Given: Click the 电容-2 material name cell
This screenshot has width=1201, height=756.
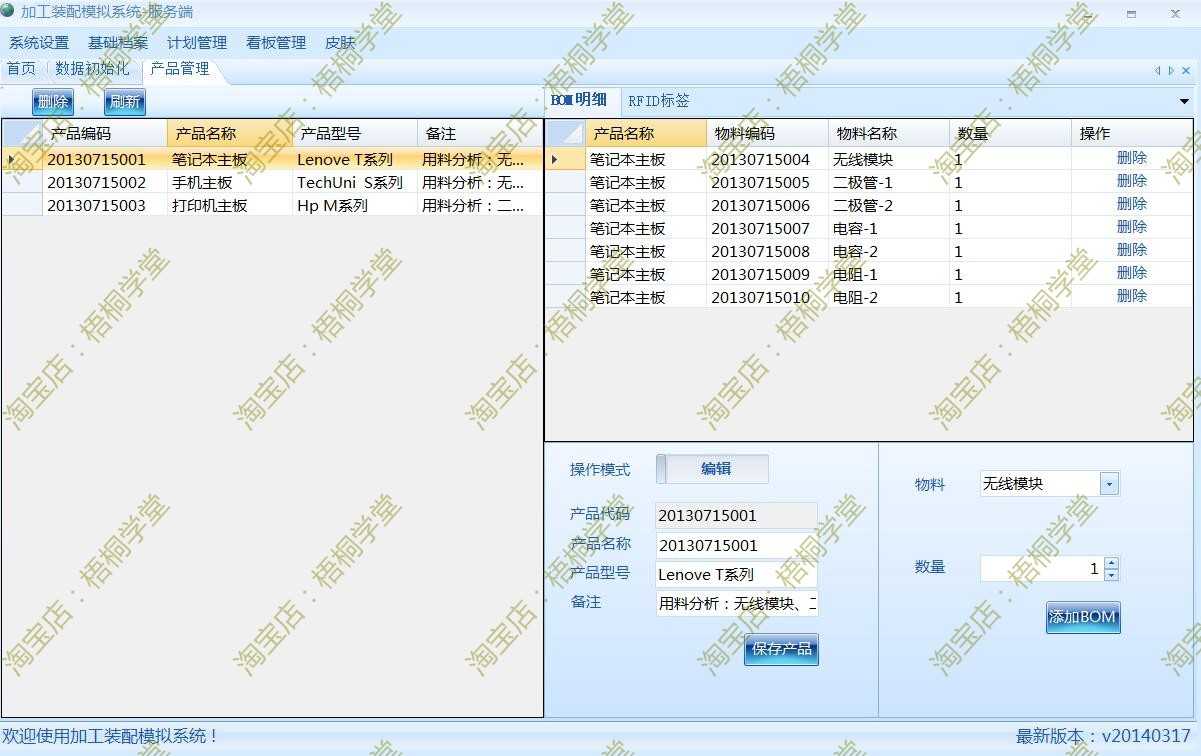Looking at the screenshot, I should coord(889,251).
